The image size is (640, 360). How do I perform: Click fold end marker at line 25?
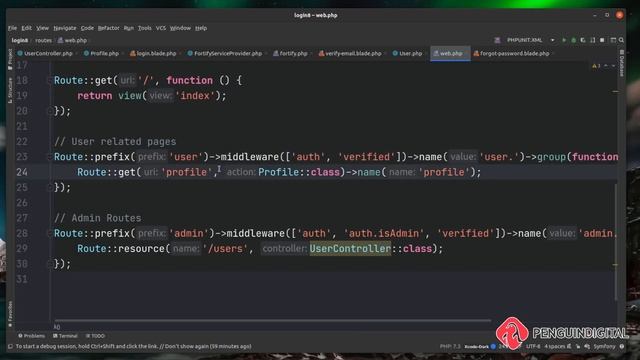coord(50,187)
